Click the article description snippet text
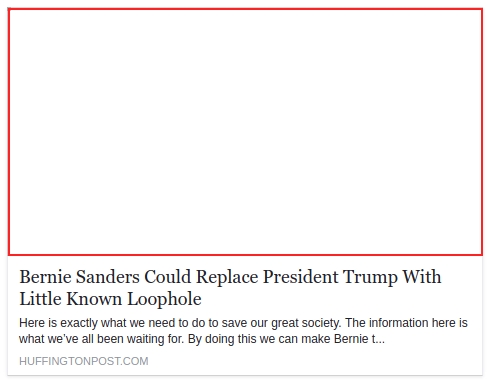 [x=243, y=331]
